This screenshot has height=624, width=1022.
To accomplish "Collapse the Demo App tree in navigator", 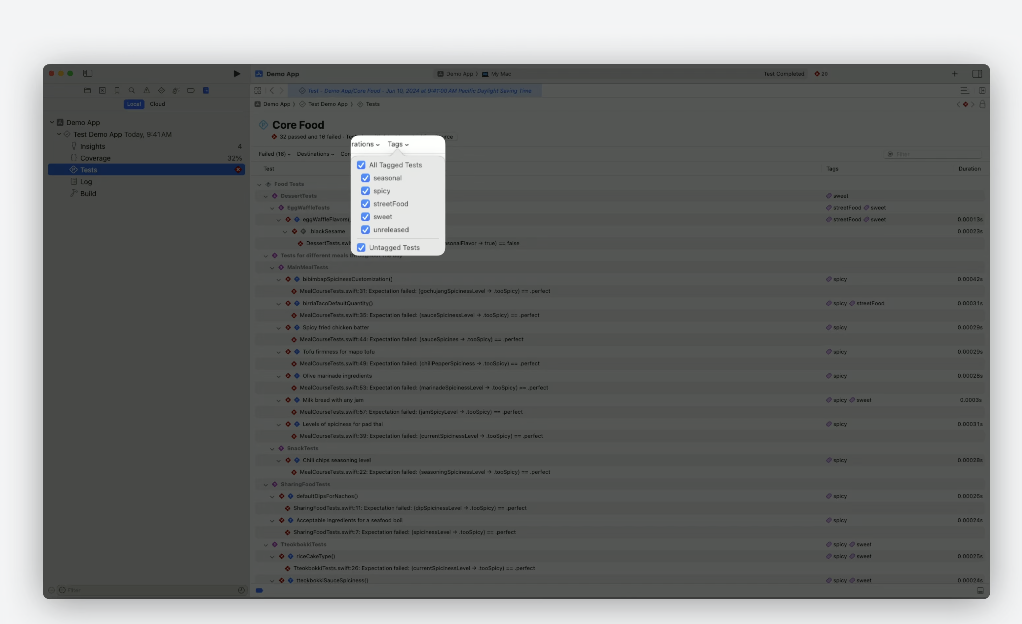I will [x=52, y=122].
